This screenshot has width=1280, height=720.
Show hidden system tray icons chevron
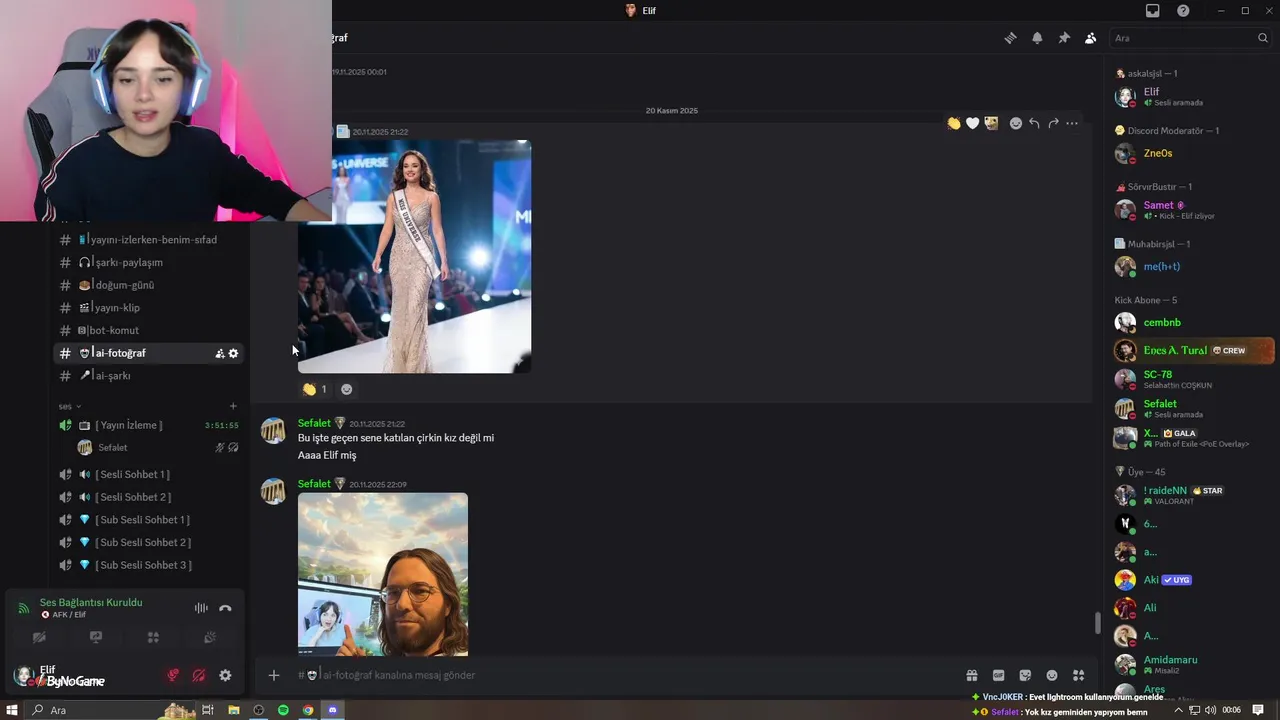click(x=1179, y=710)
